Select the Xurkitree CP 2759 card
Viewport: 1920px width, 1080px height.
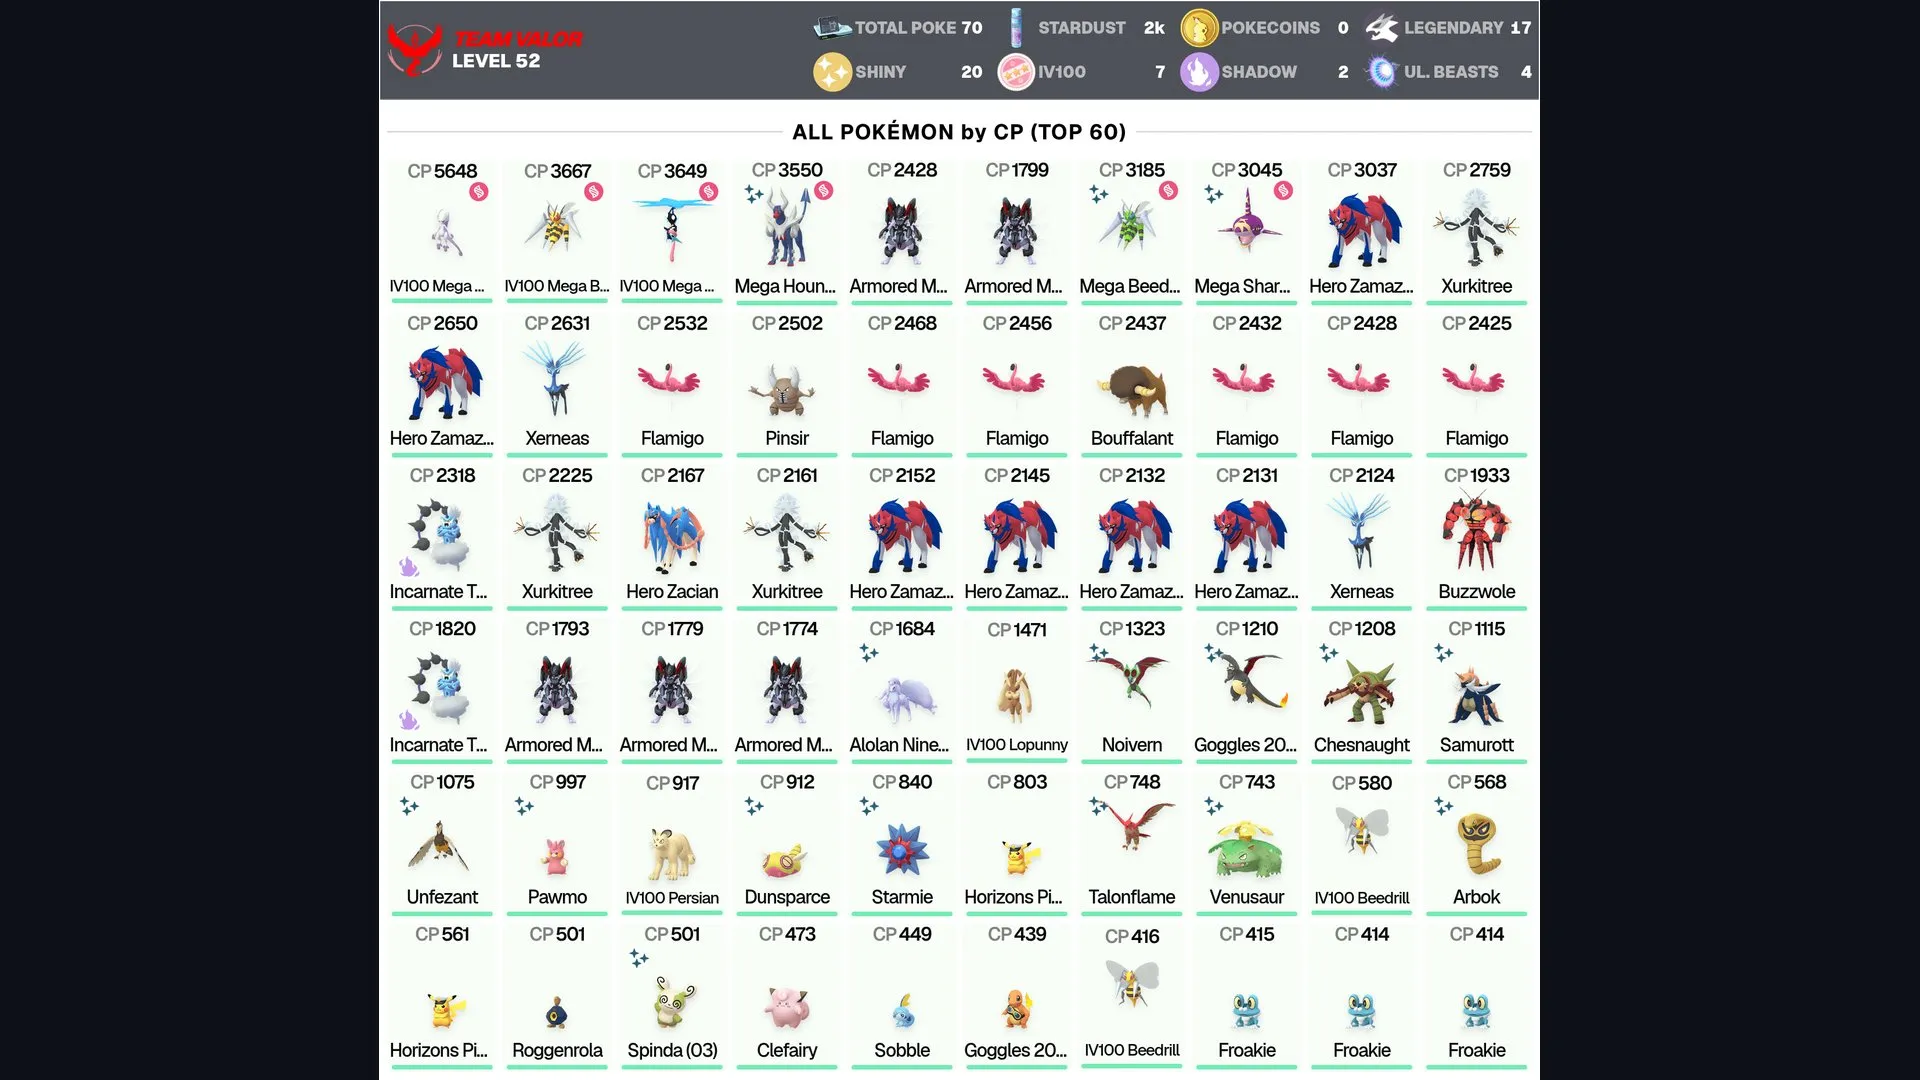tap(1477, 231)
